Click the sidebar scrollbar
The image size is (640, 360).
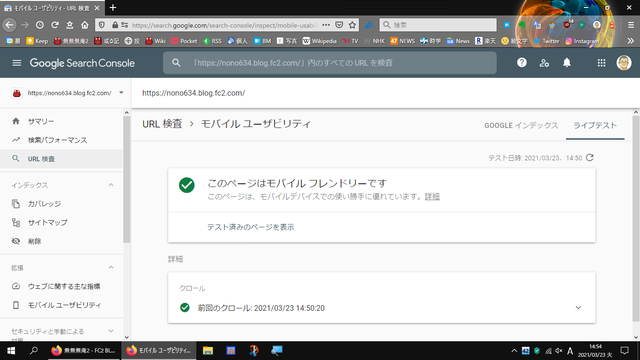[x=127, y=180]
